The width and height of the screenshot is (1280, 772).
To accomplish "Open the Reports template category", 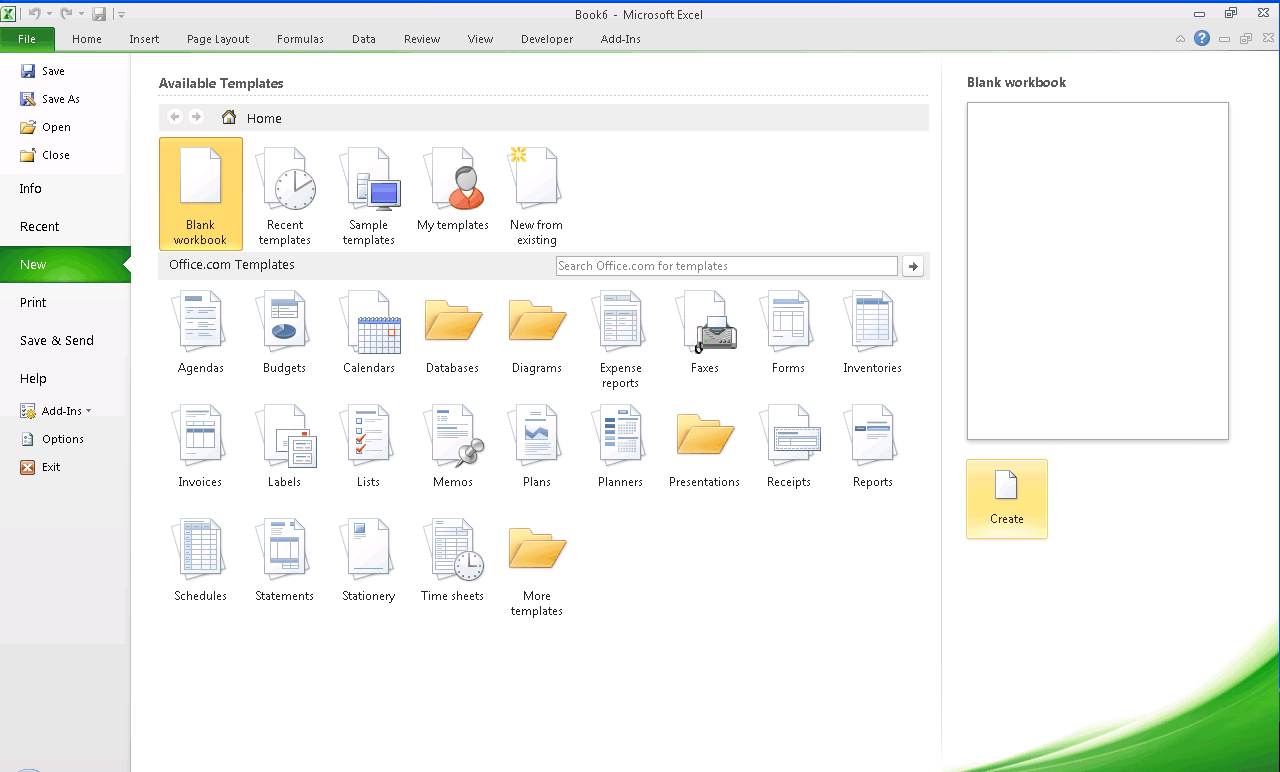I will [873, 445].
